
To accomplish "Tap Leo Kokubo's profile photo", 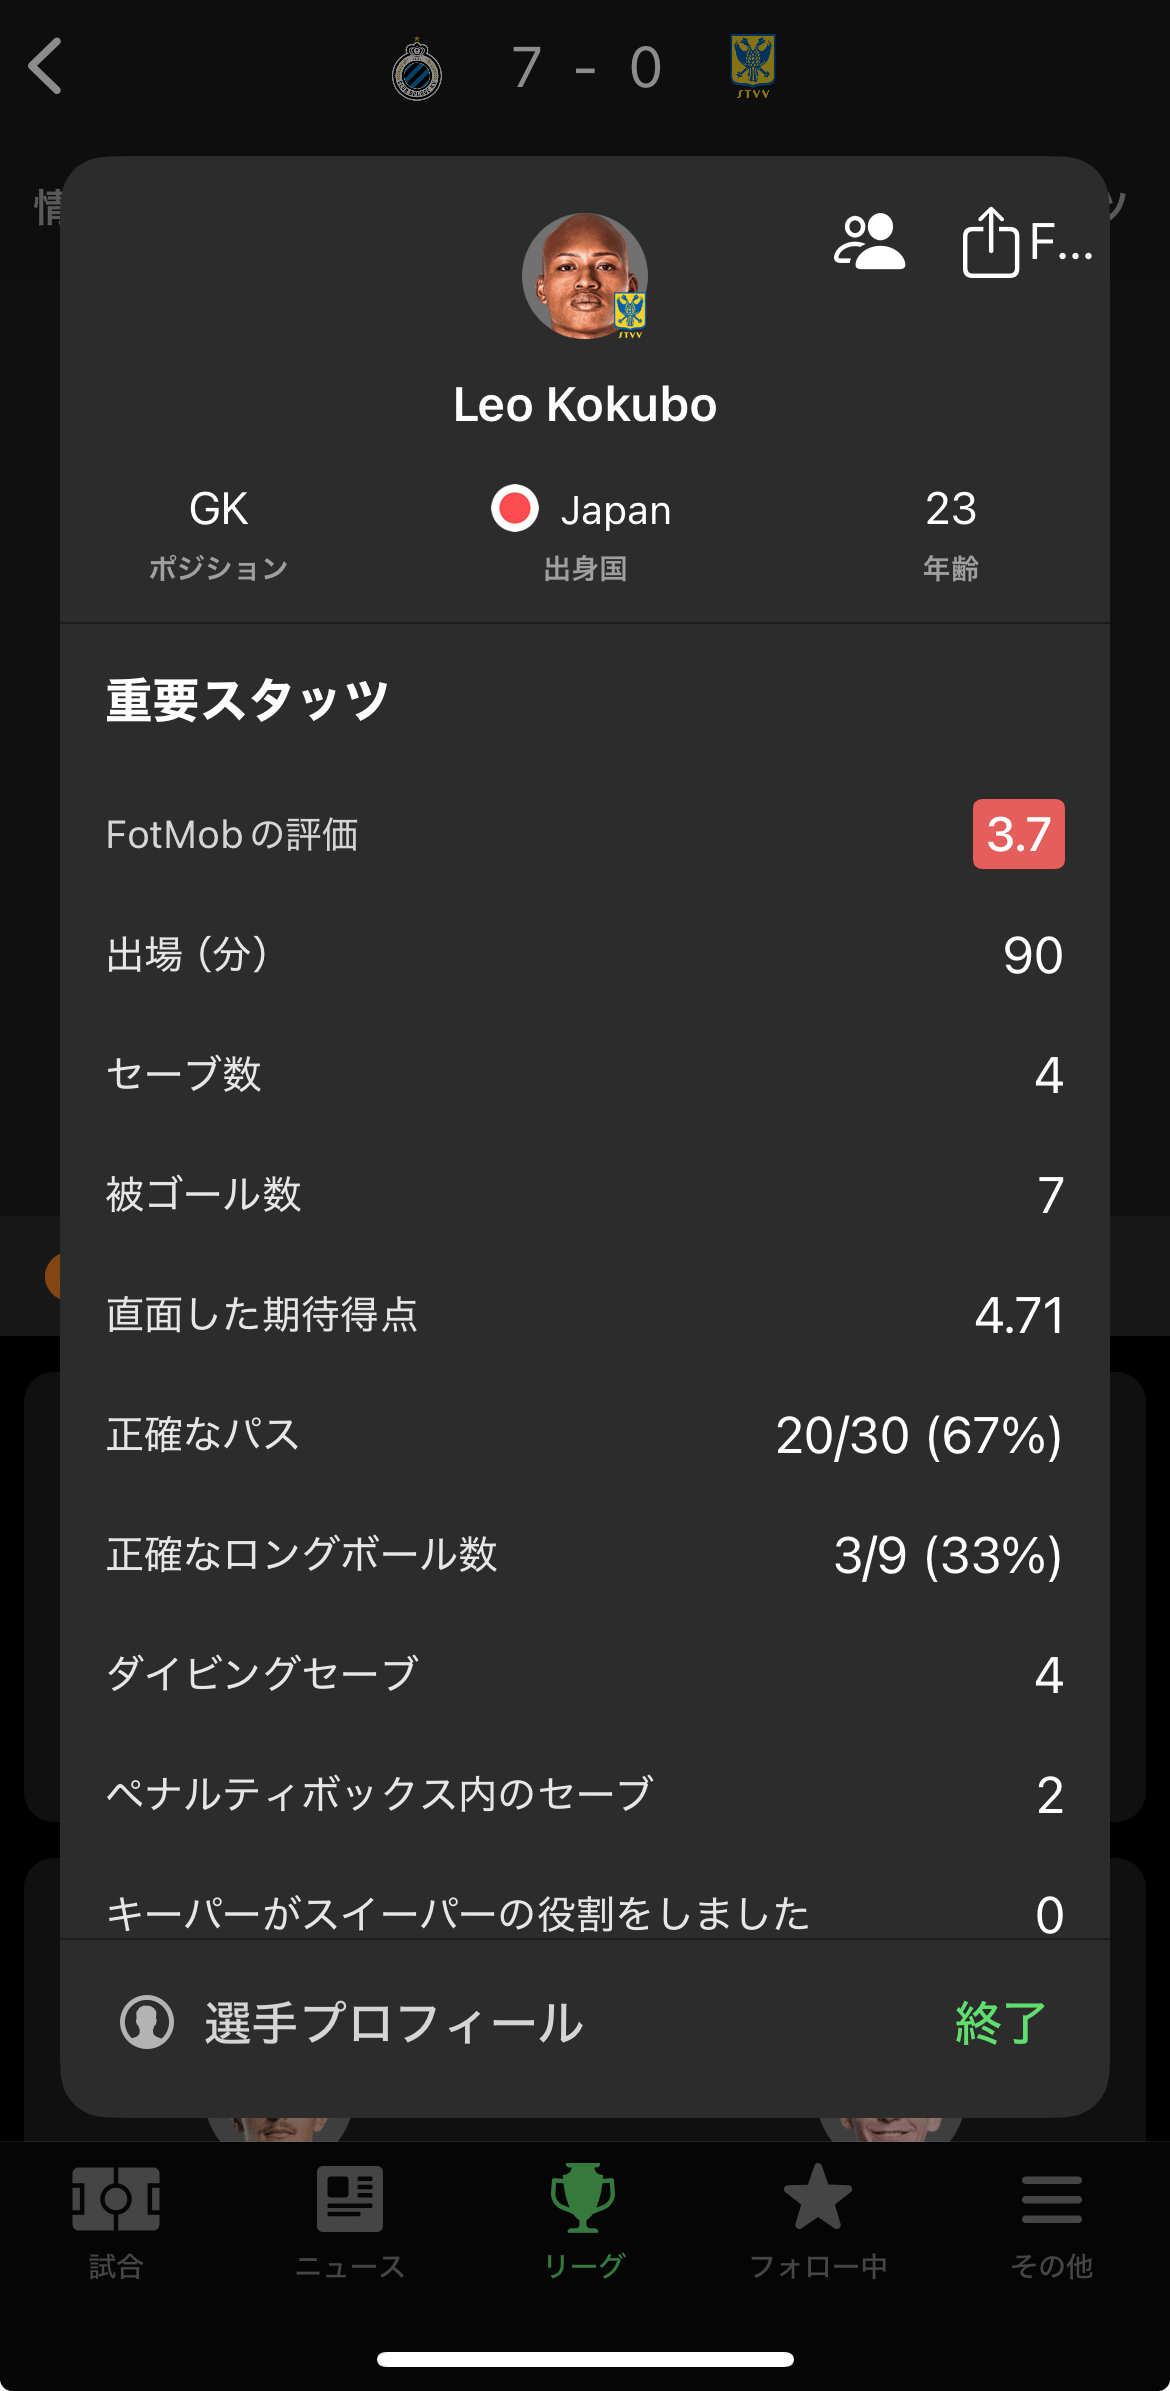I will point(585,276).
